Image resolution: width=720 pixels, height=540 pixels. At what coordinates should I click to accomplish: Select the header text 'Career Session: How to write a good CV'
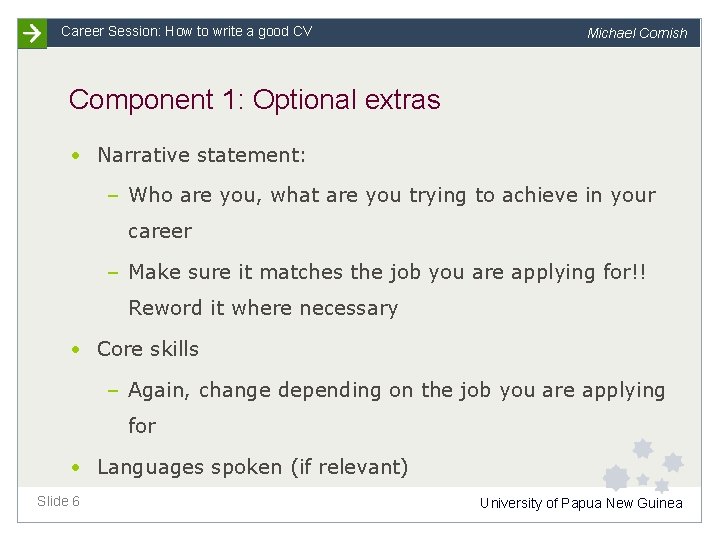tap(186, 31)
